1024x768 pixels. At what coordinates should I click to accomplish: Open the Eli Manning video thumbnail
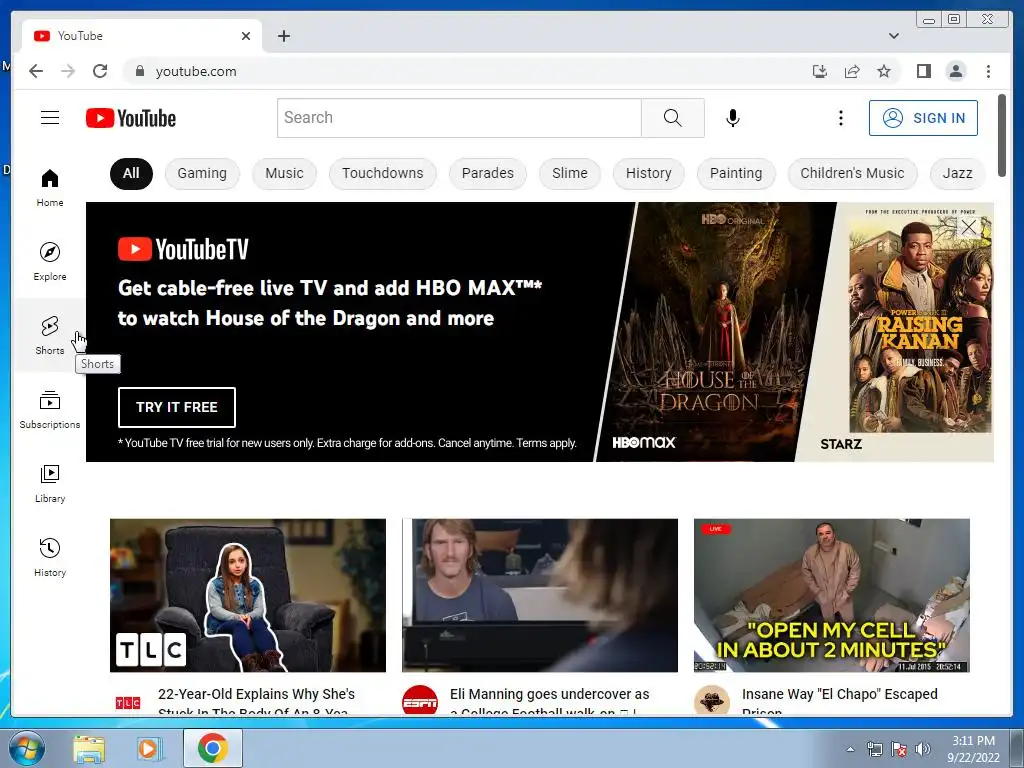click(x=539, y=595)
